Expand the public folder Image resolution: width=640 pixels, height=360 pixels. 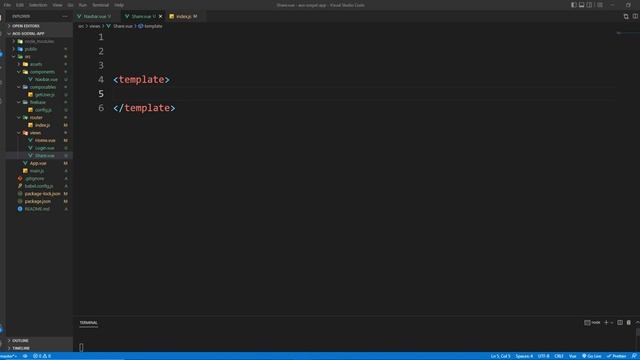click(x=39, y=49)
